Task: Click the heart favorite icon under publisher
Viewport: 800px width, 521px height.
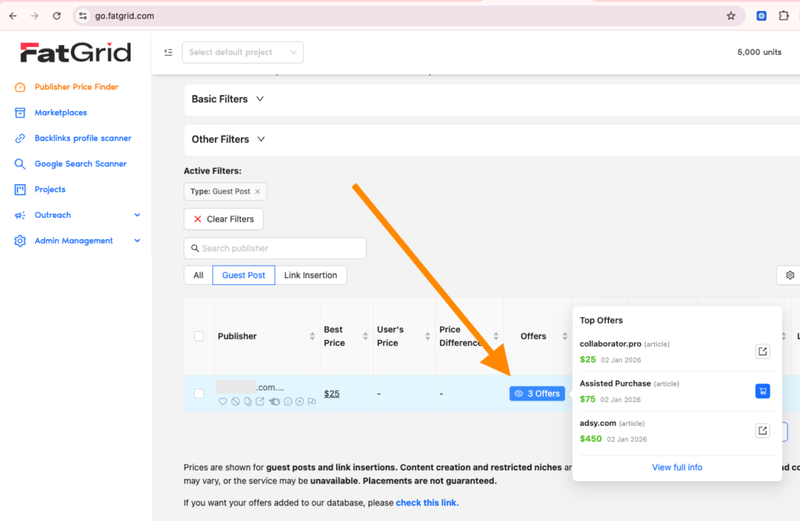Action: (x=223, y=402)
